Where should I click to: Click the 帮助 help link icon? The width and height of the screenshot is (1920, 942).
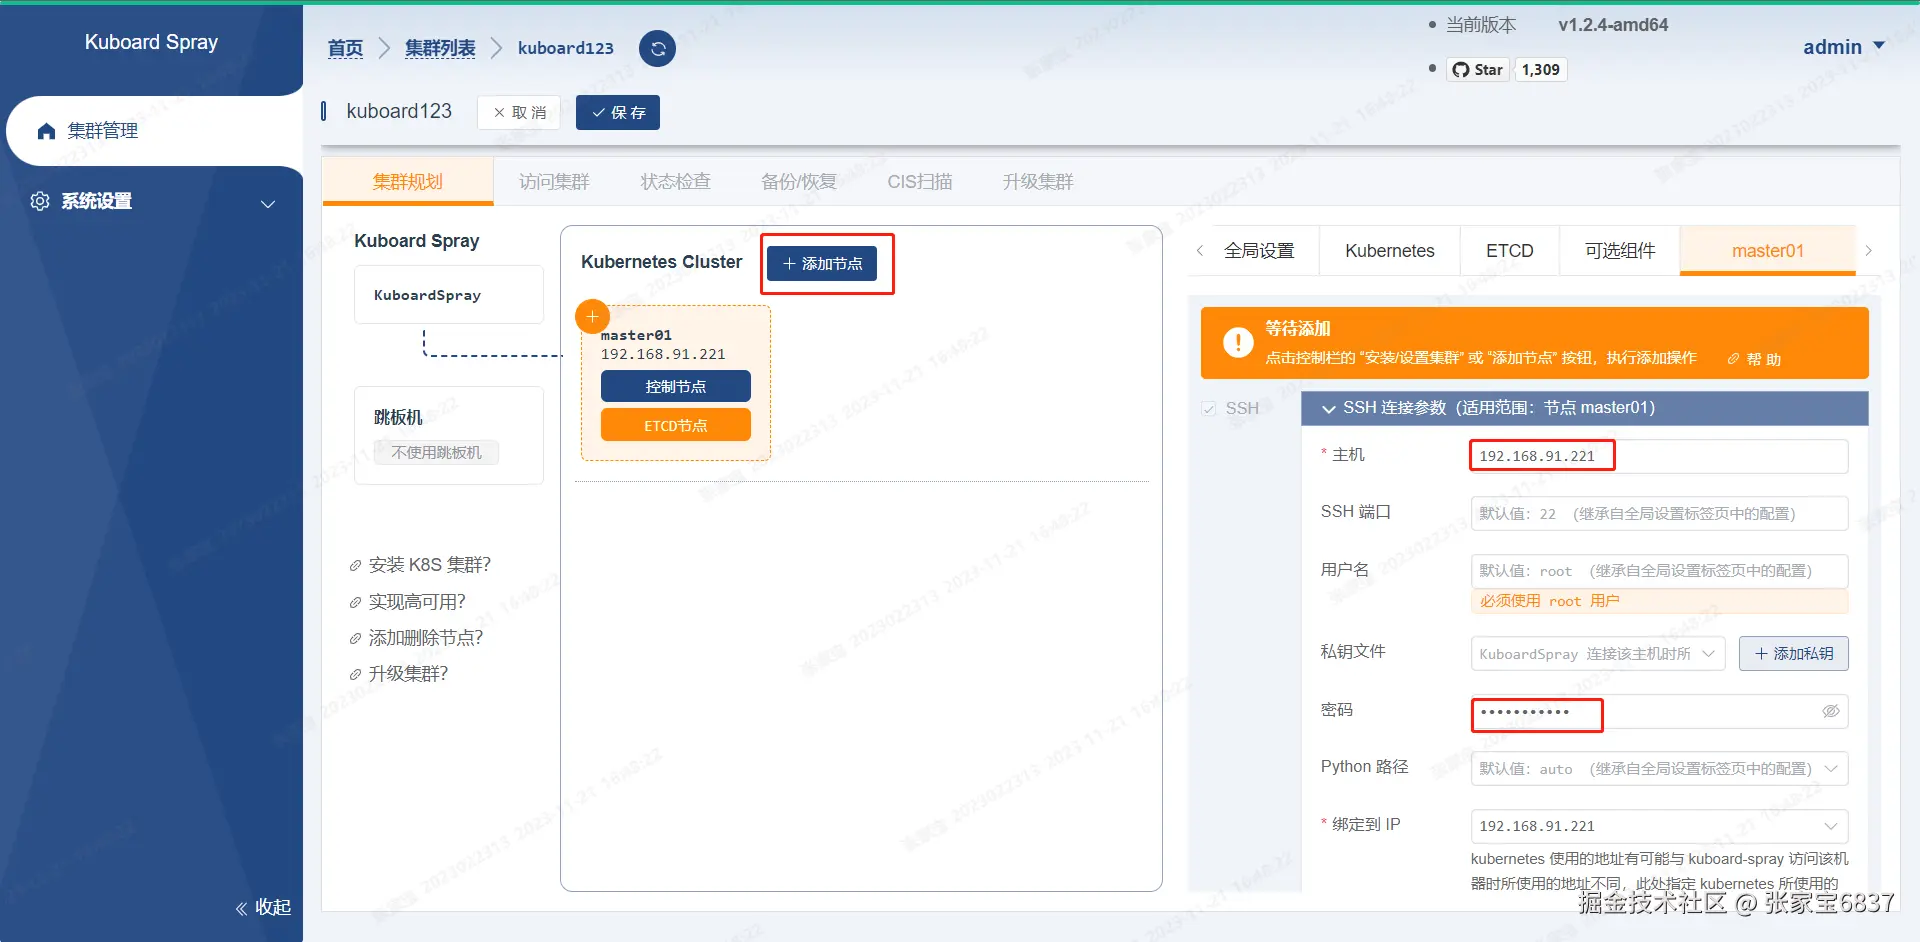click(1734, 359)
